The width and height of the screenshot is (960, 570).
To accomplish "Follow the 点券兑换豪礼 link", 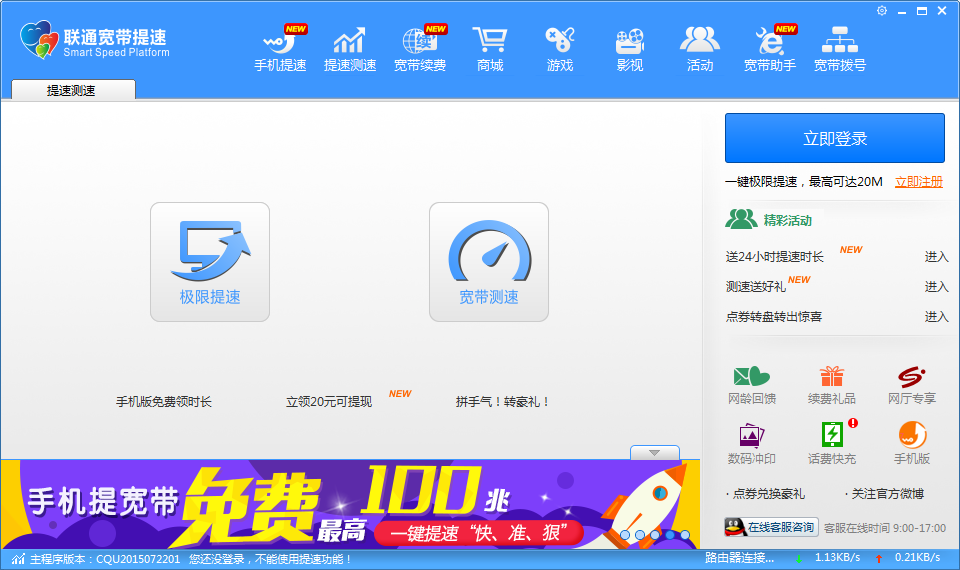I will pos(768,494).
